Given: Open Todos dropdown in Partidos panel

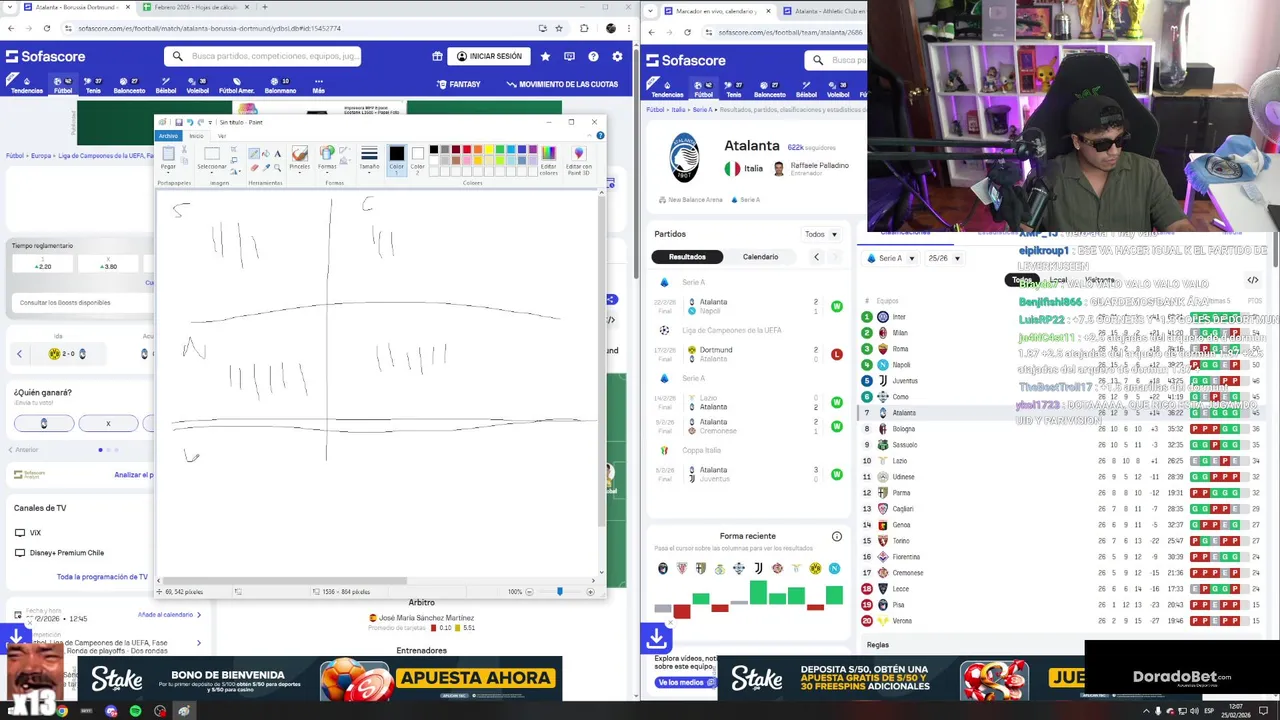Looking at the screenshot, I should click(x=821, y=234).
